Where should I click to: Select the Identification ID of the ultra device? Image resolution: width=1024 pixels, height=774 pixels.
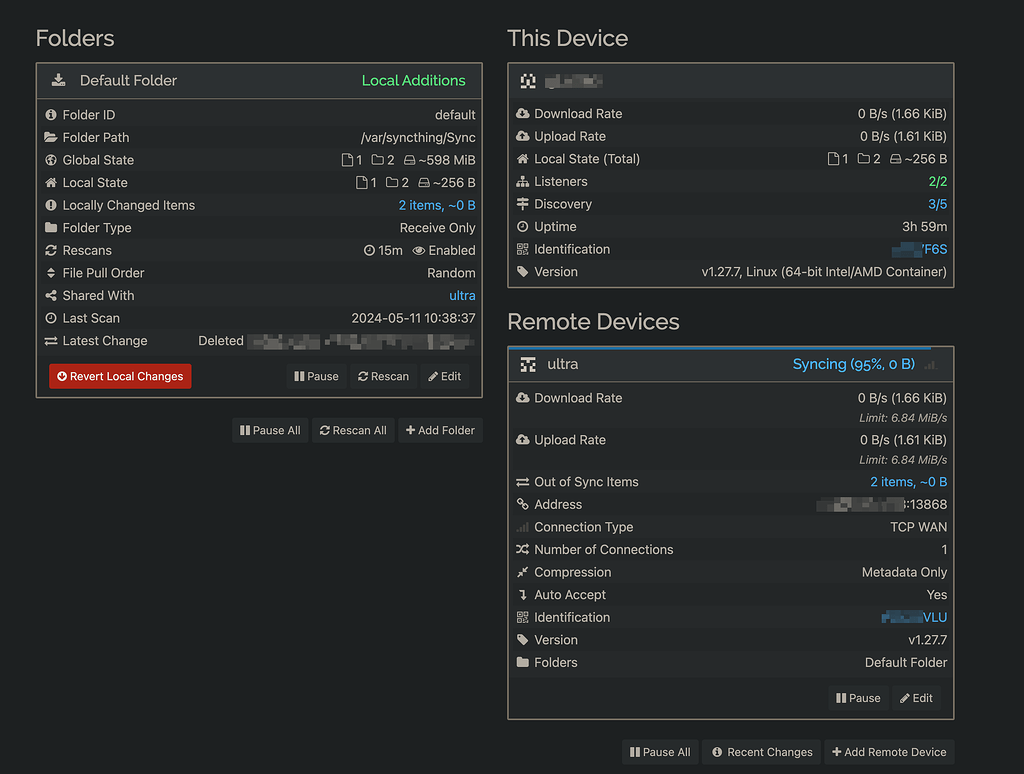coord(914,617)
